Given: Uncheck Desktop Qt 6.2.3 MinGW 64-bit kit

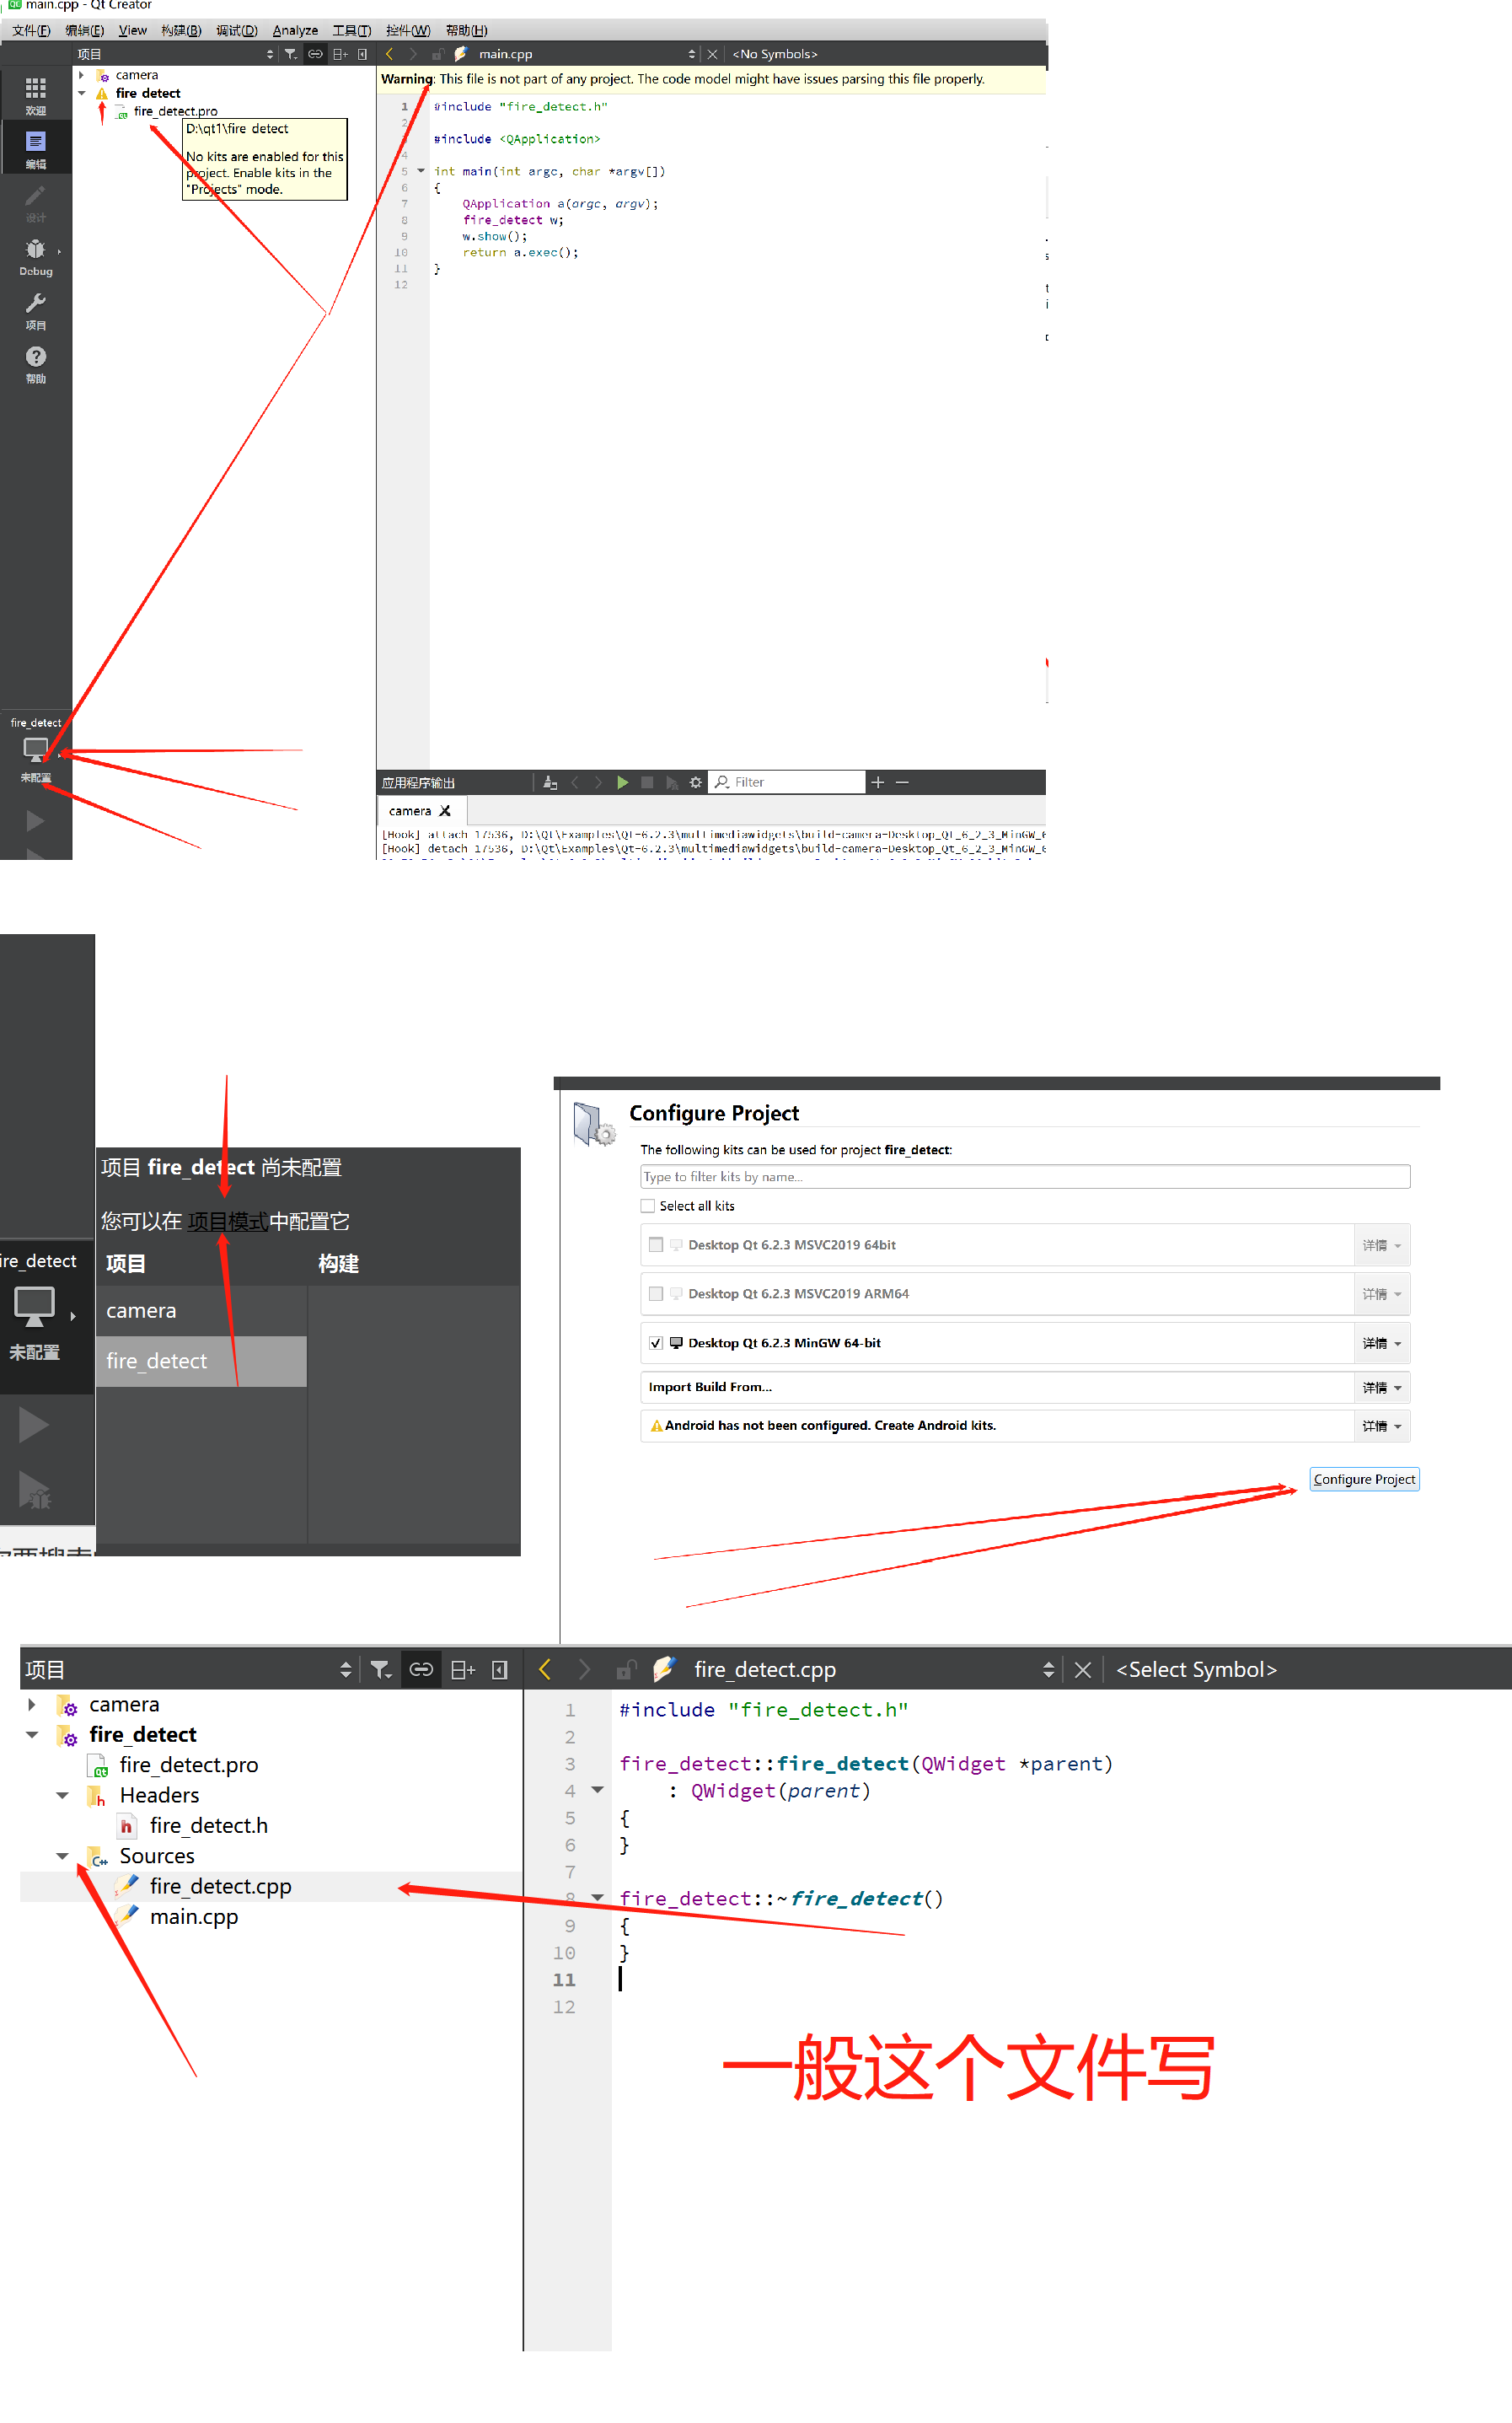Looking at the screenshot, I should [x=656, y=1343].
